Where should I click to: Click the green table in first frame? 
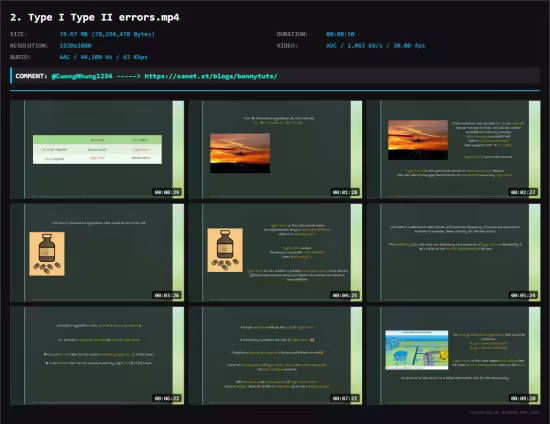pyautogui.click(x=97, y=149)
